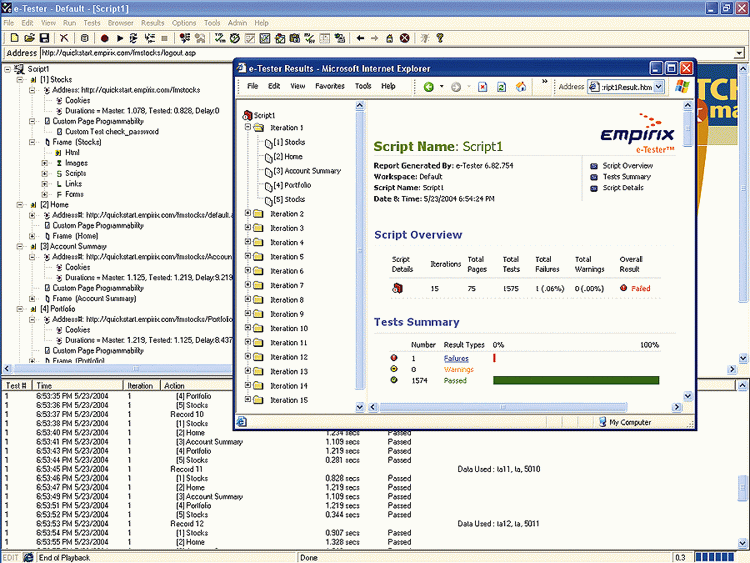The width and height of the screenshot is (750, 563).
Task: Click the New script icon in e-Tester toolbar
Action: pyautogui.click(x=14, y=38)
